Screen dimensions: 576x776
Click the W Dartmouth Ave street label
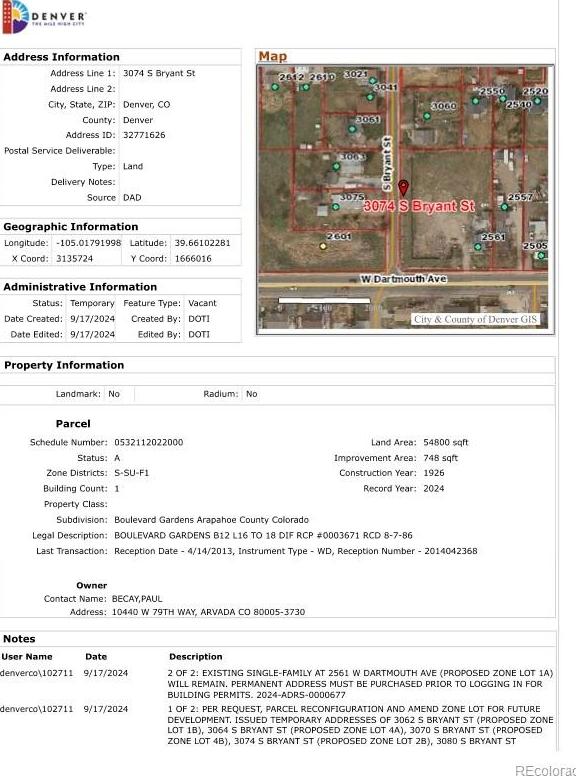(403, 279)
